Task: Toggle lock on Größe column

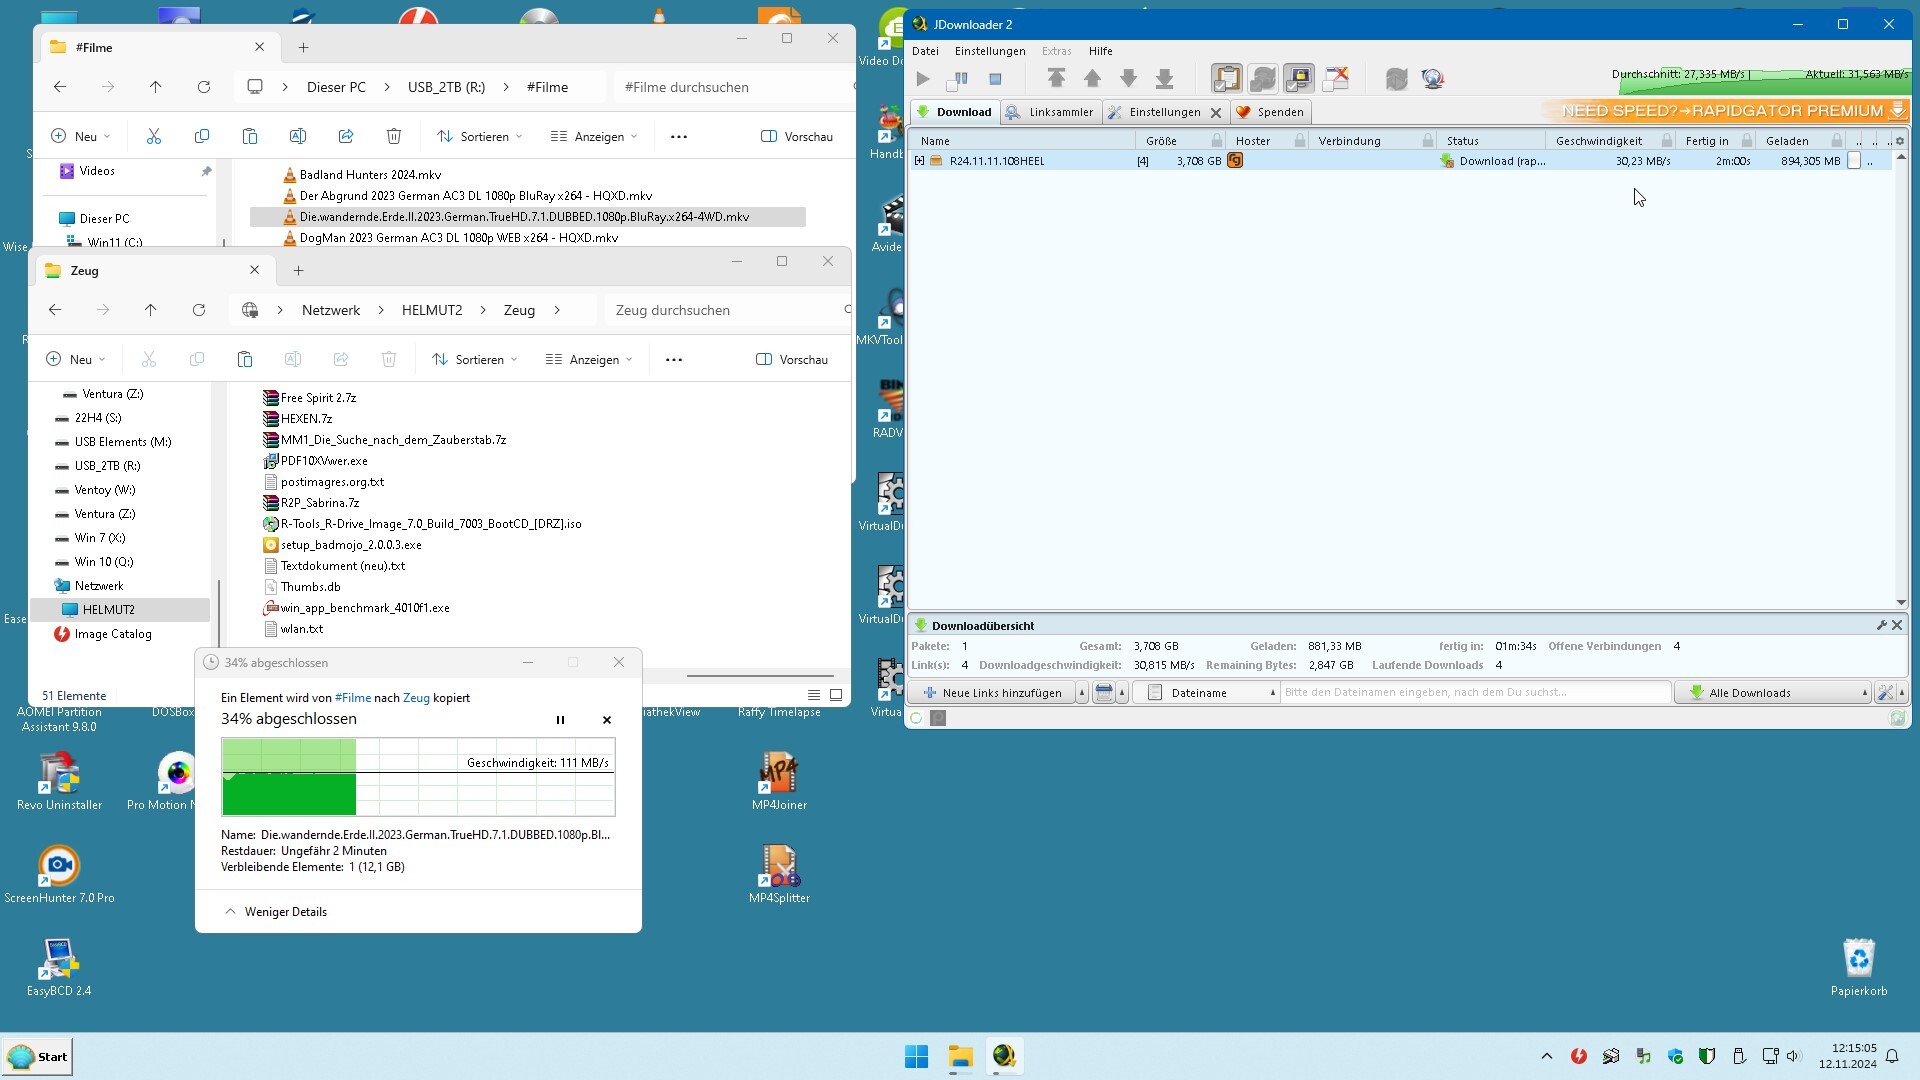Action: coord(1217,141)
